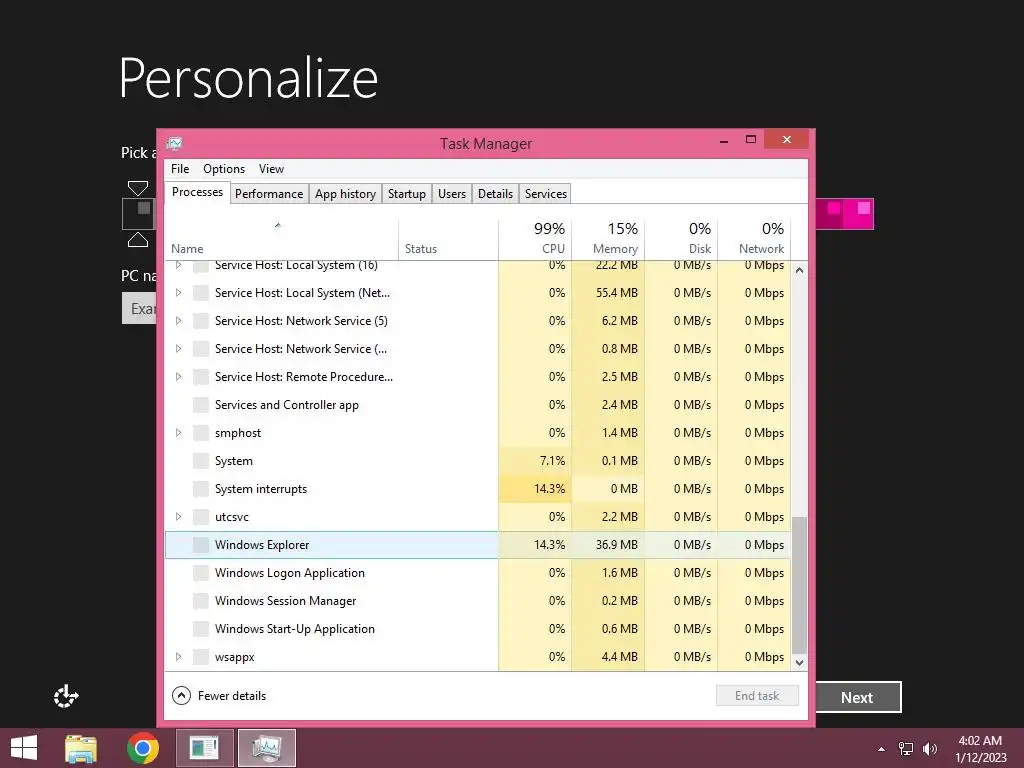Click the smphost process icon

pos(201,432)
